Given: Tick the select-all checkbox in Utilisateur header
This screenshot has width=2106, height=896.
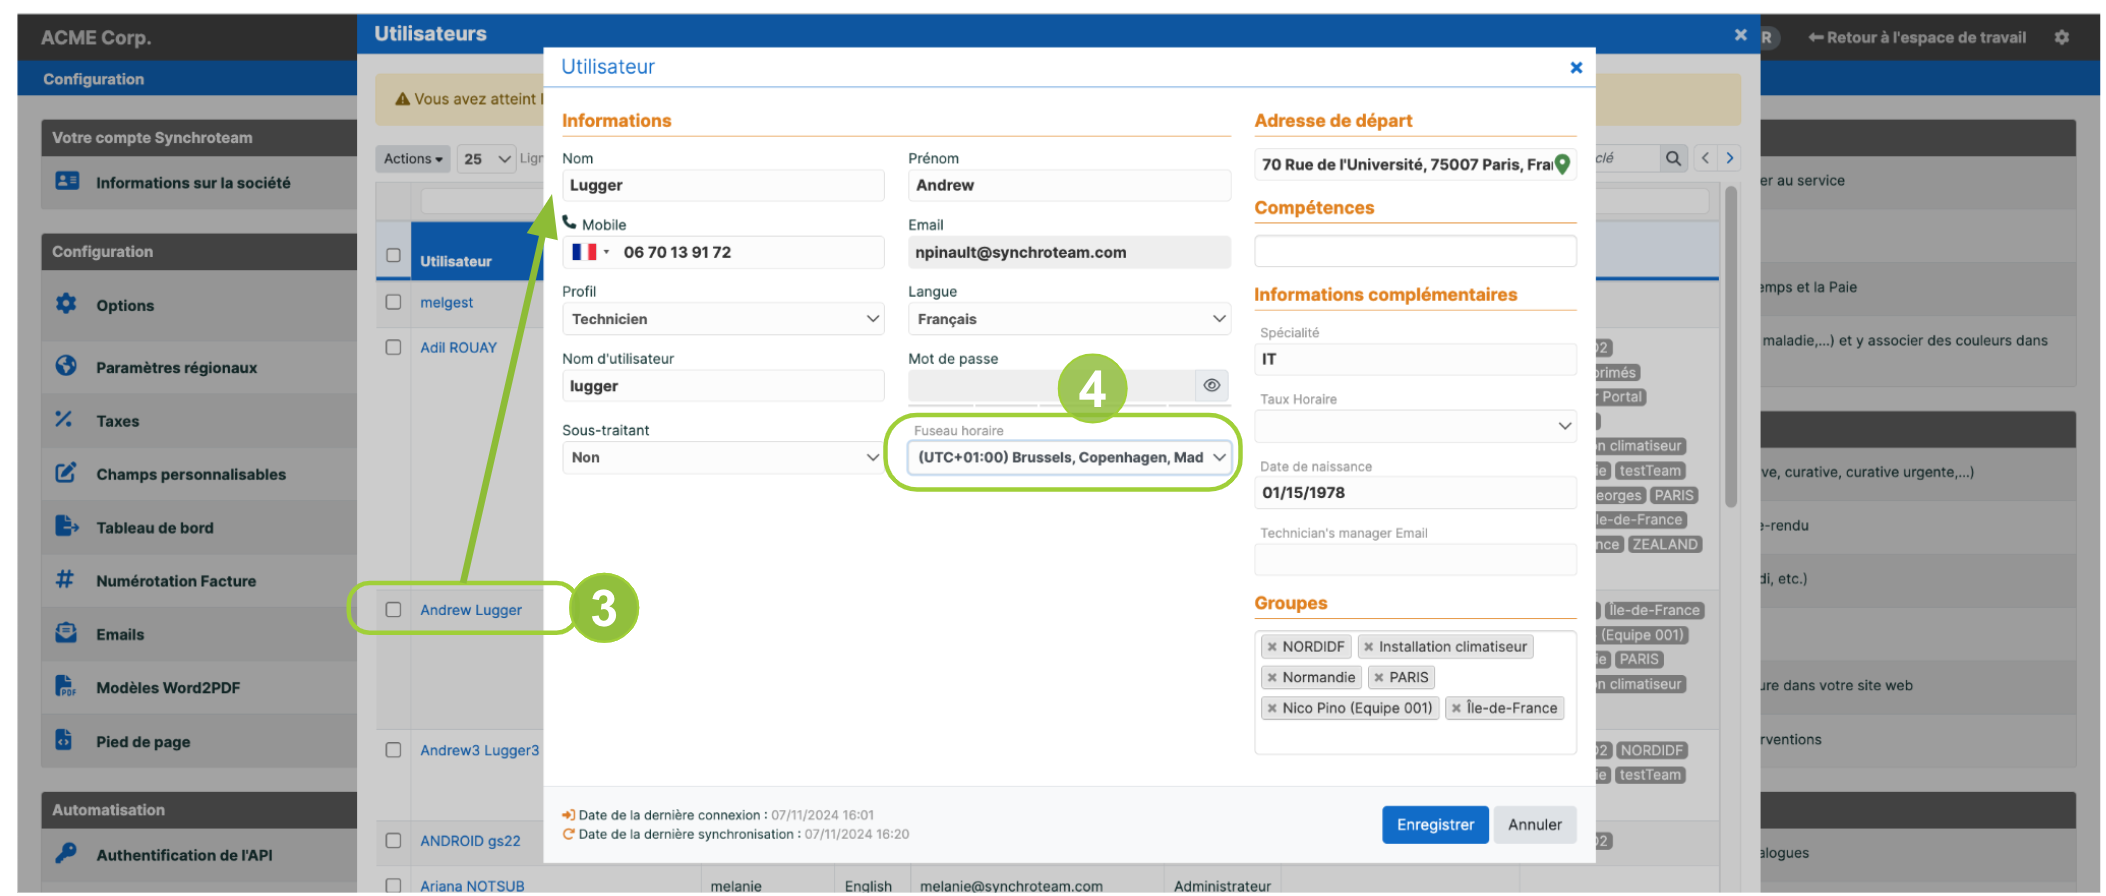Looking at the screenshot, I should pyautogui.click(x=393, y=255).
